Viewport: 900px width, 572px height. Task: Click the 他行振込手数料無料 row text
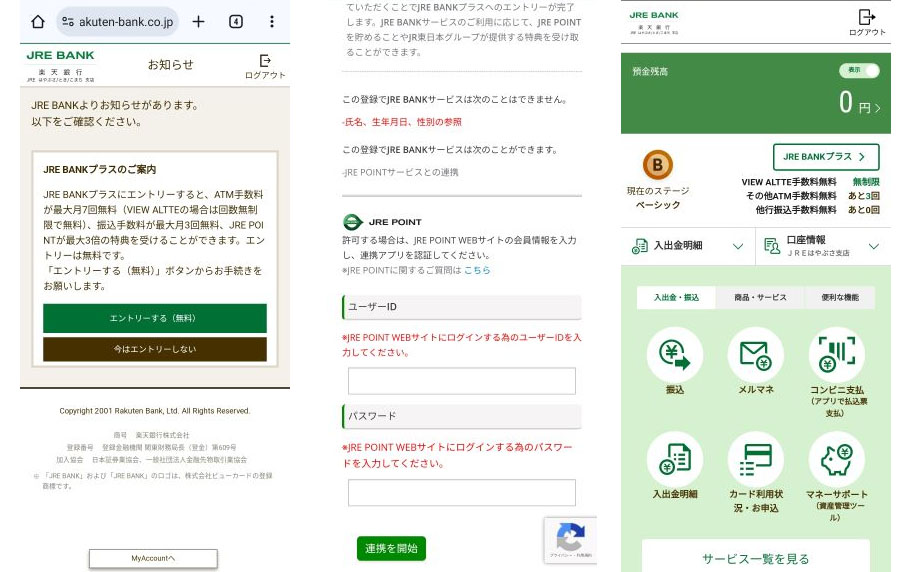tap(796, 210)
